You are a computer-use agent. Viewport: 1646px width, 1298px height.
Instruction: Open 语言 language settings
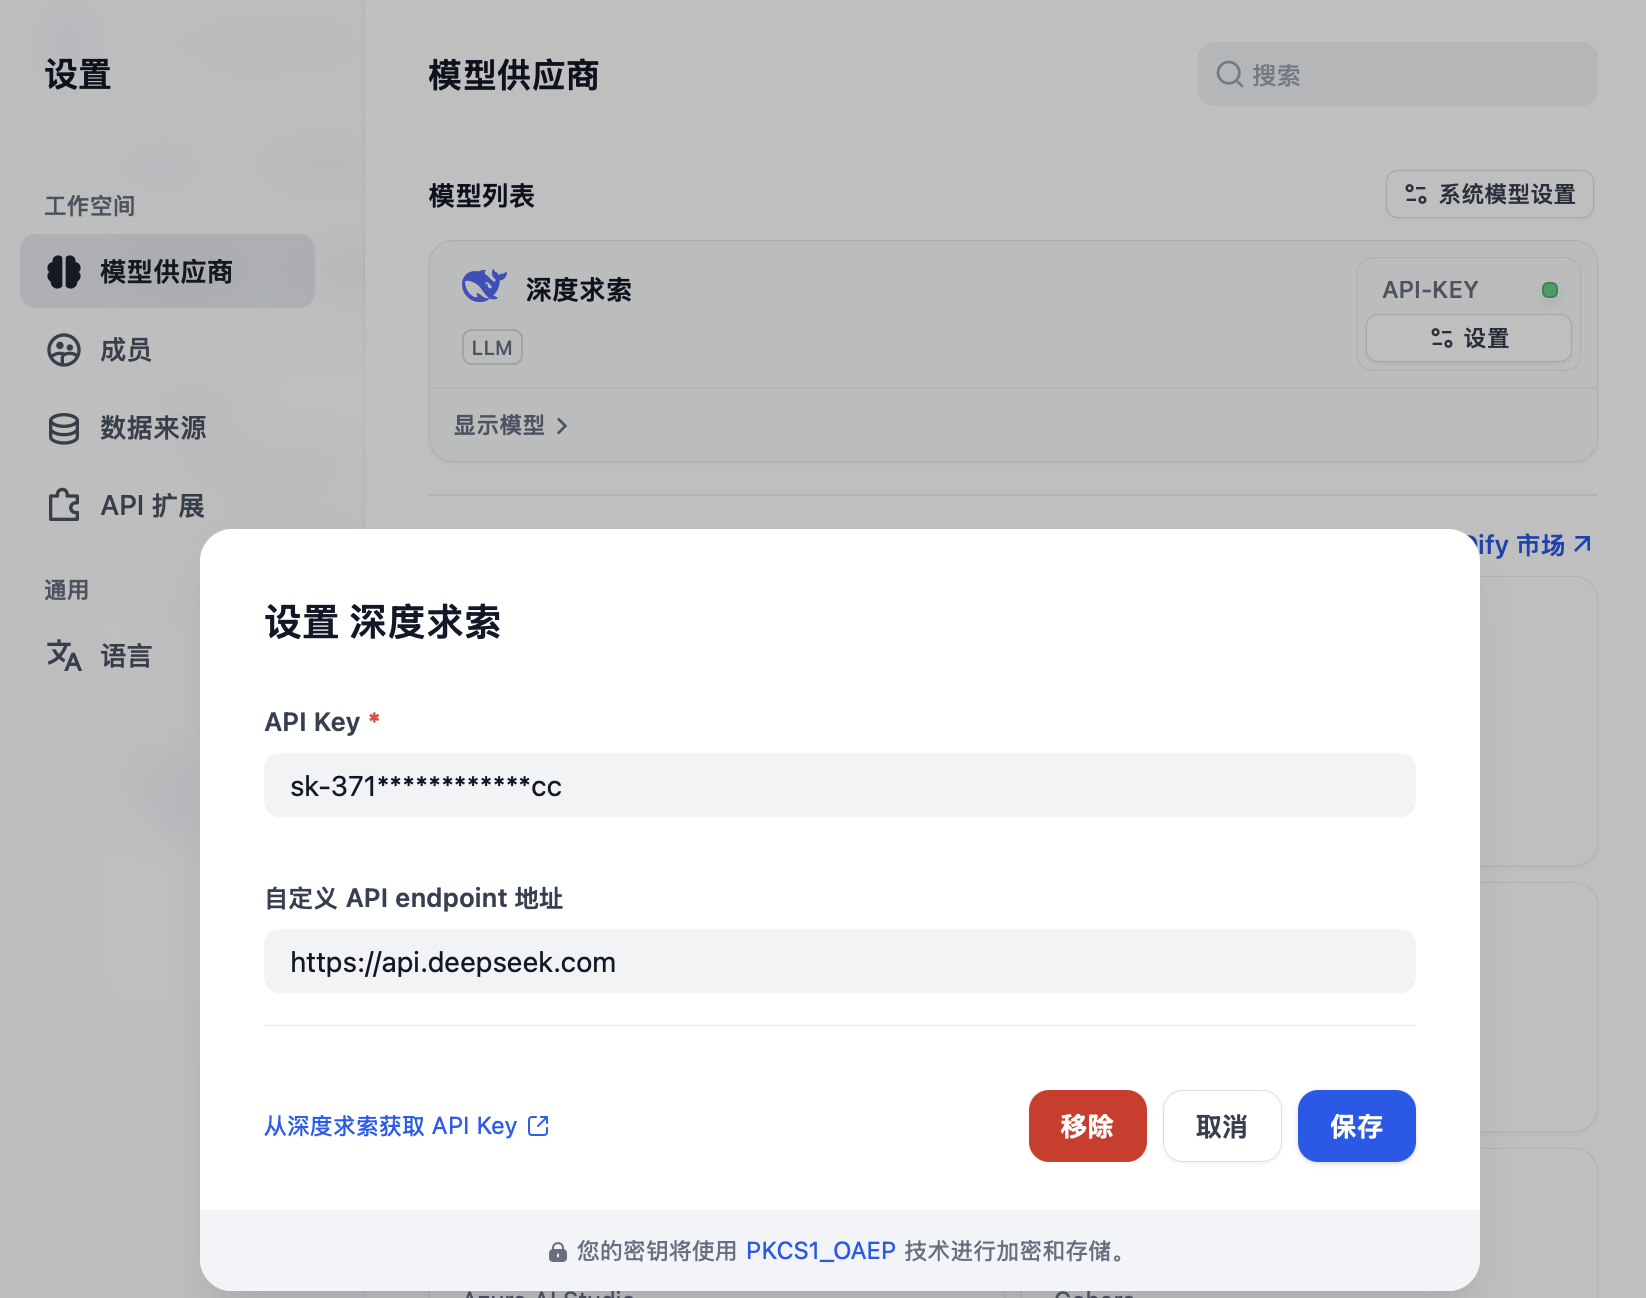[x=110, y=655]
